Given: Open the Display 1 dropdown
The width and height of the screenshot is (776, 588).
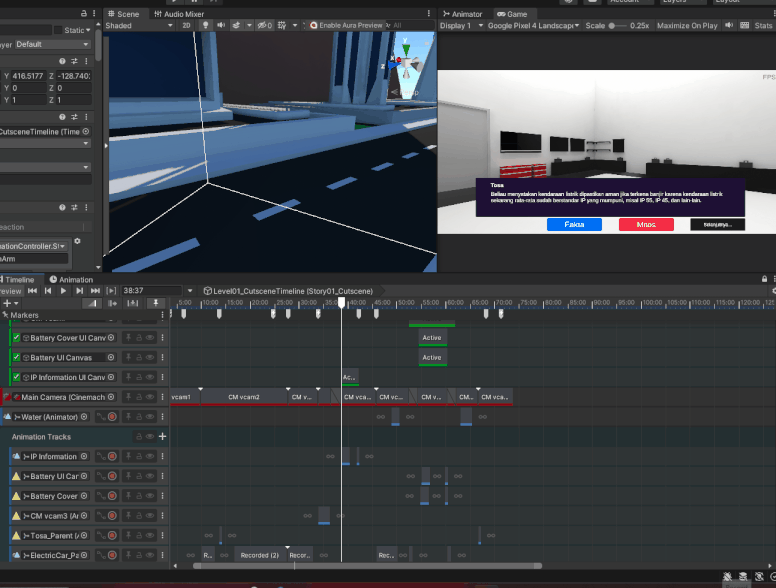Looking at the screenshot, I should [x=460, y=26].
